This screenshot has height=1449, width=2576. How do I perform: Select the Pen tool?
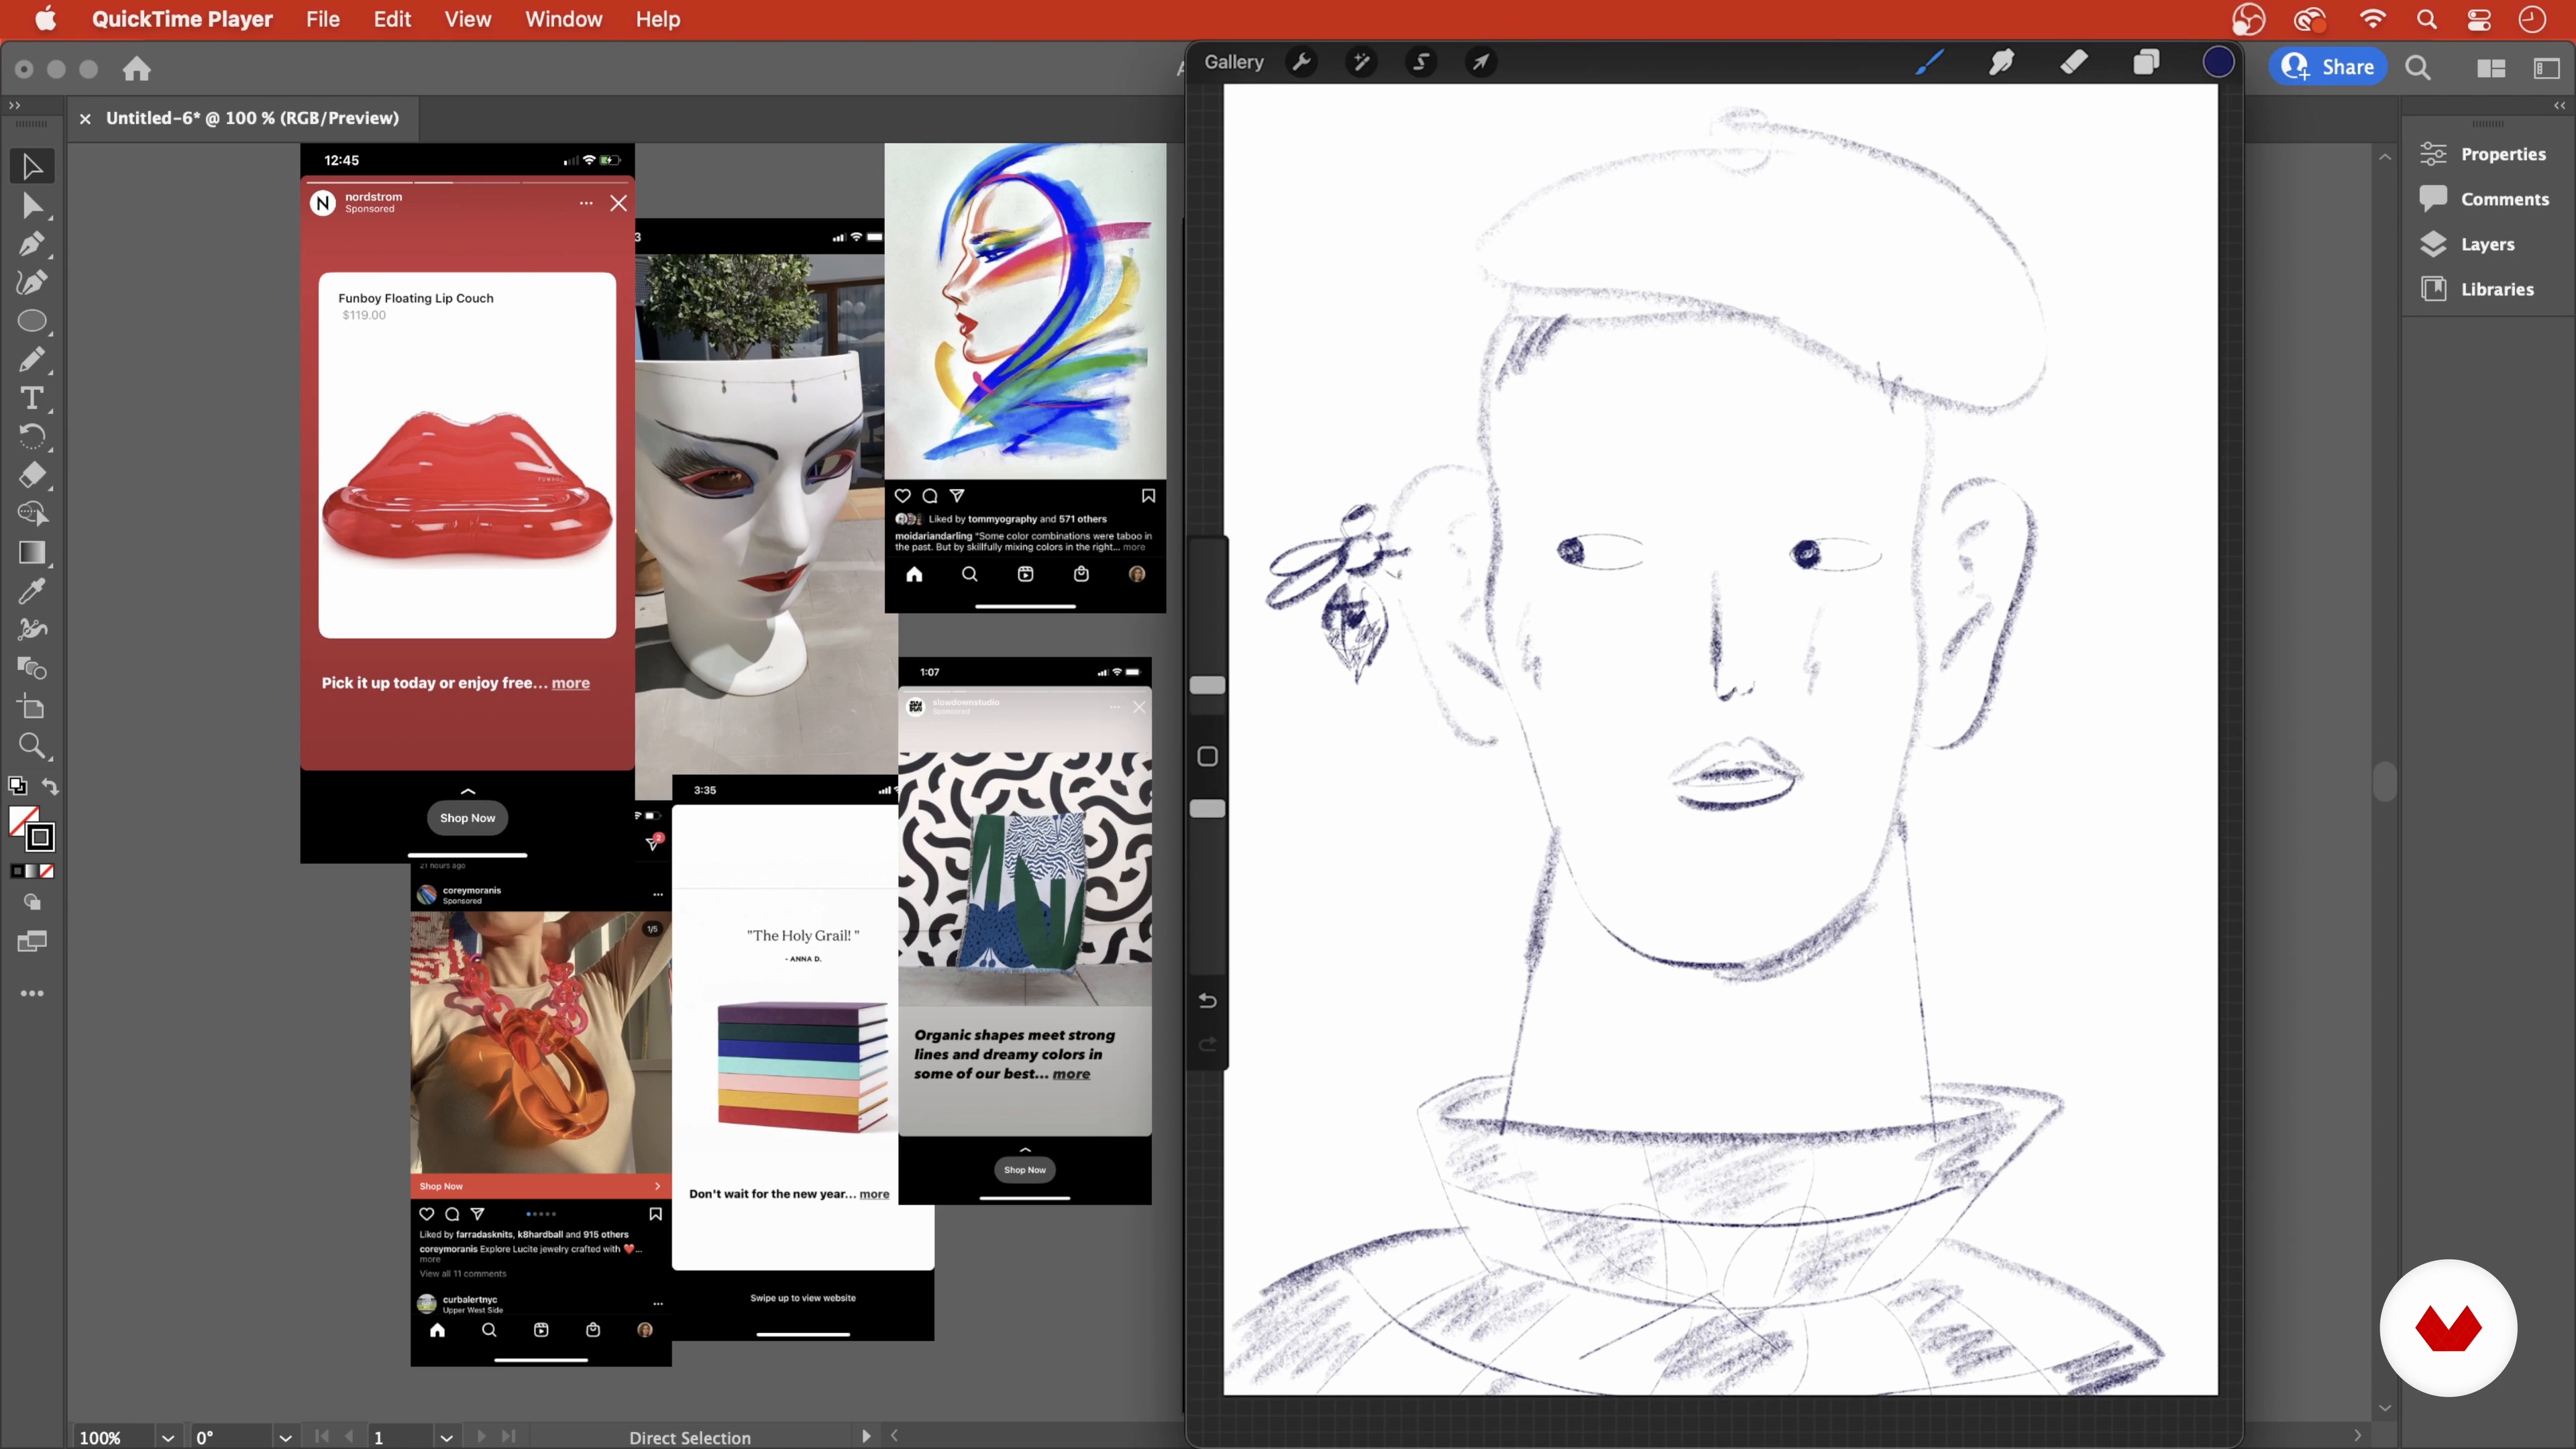point(32,244)
